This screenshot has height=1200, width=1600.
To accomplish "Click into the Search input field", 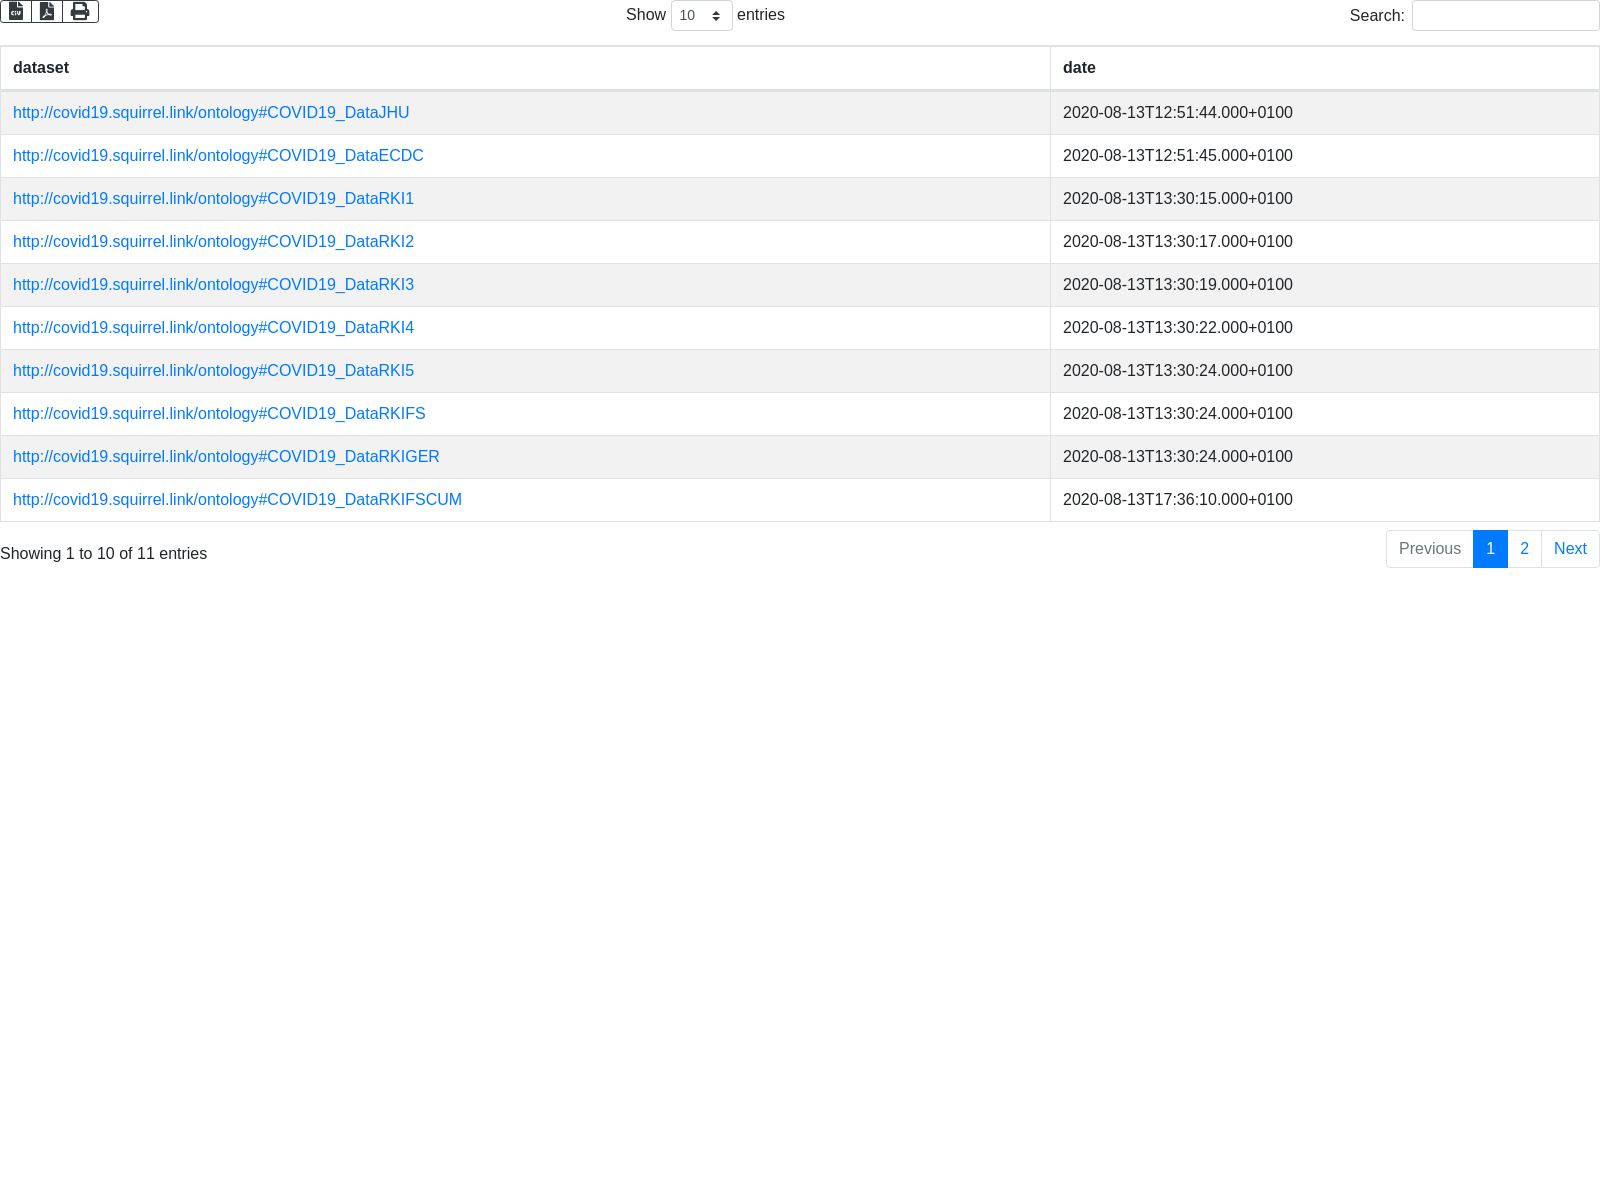I will coord(1505,16).
